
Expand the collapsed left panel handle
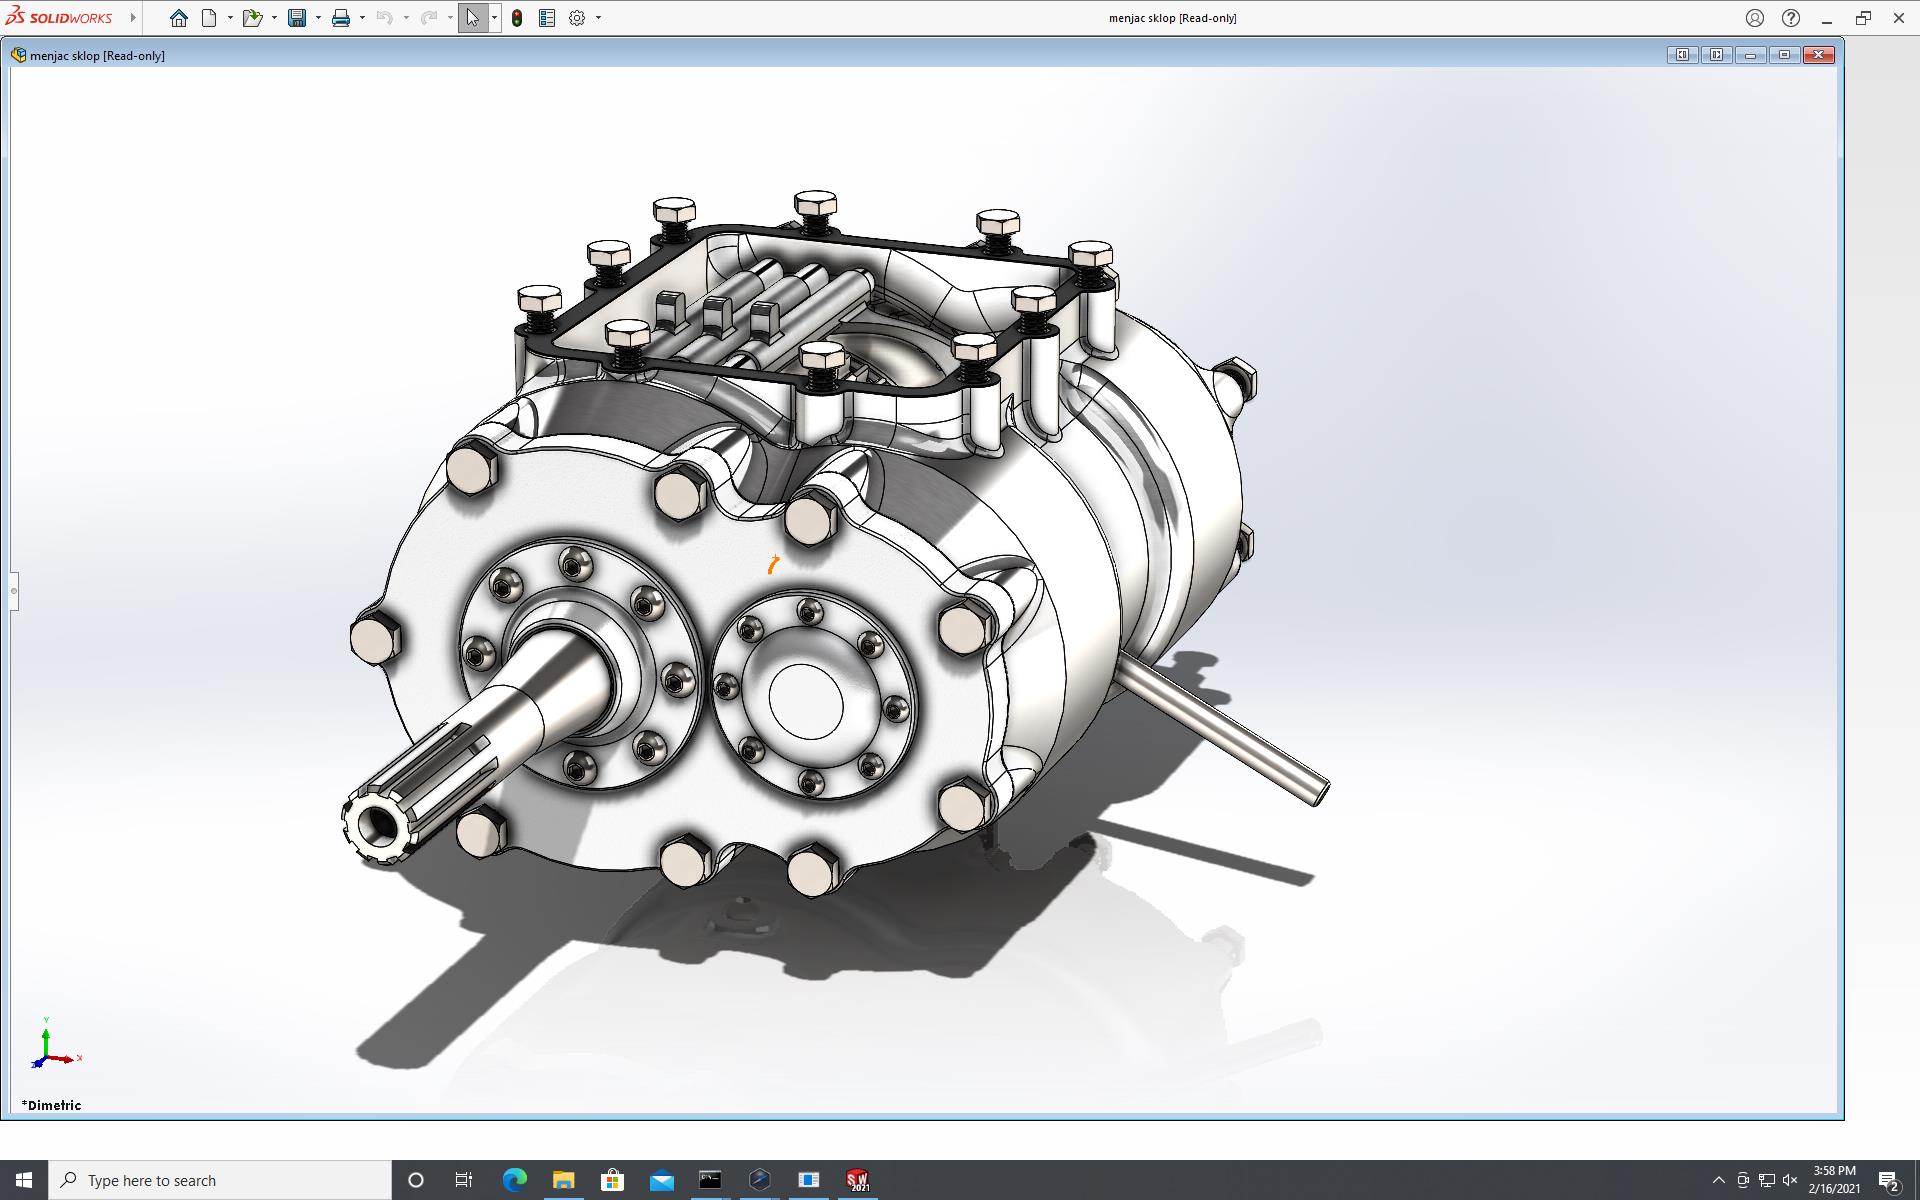14,591
